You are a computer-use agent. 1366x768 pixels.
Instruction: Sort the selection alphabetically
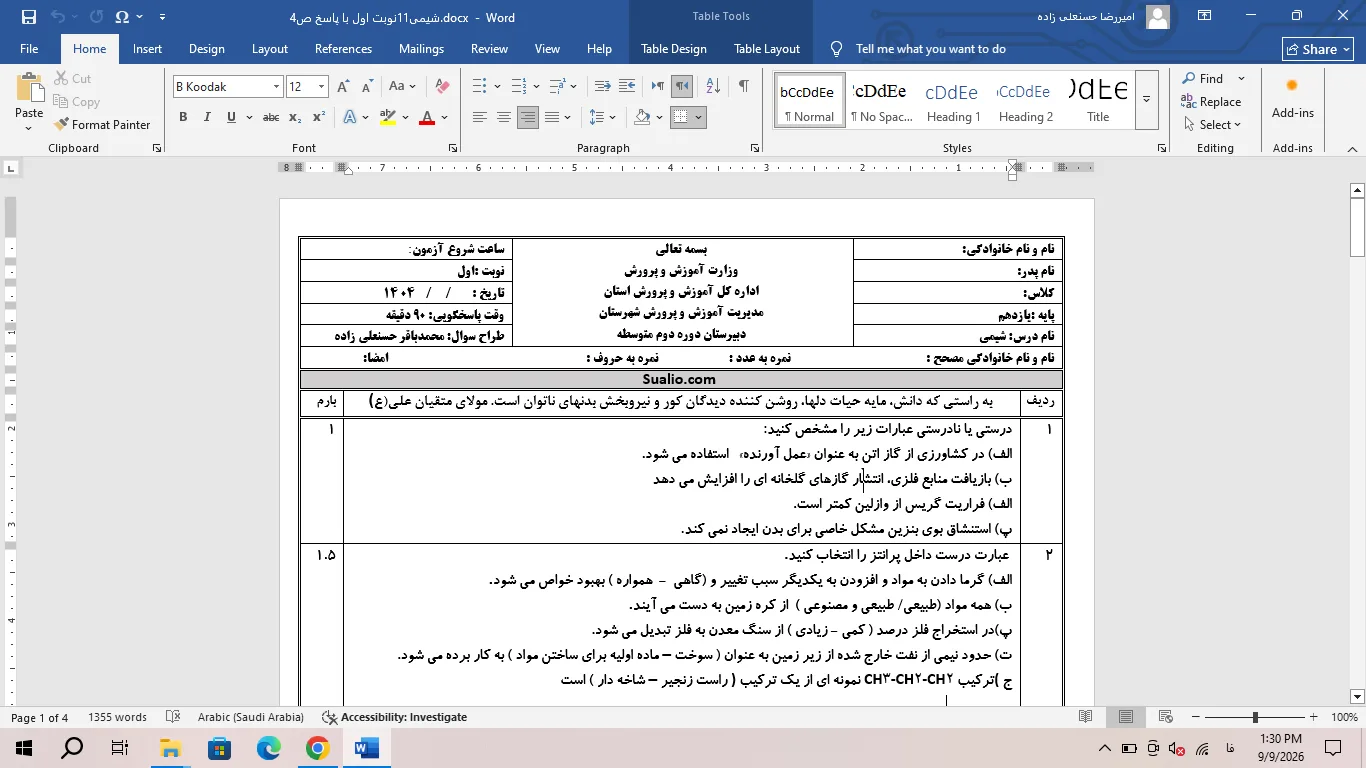click(713, 87)
